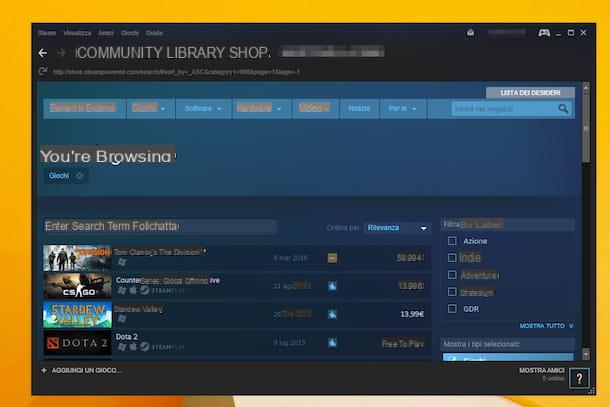
Task: Open the Giochi menu in menu bar
Action: pos(130,33)
